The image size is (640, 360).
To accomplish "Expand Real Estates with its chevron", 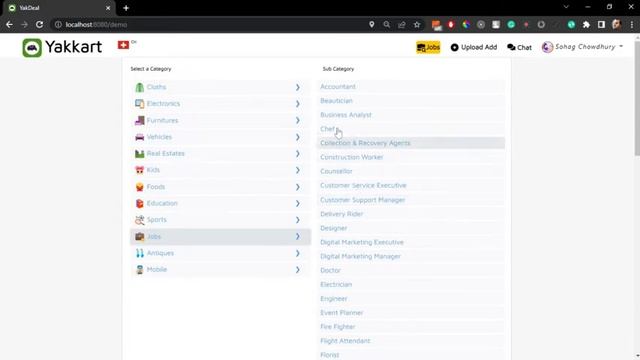I will [x=298, y=153].
